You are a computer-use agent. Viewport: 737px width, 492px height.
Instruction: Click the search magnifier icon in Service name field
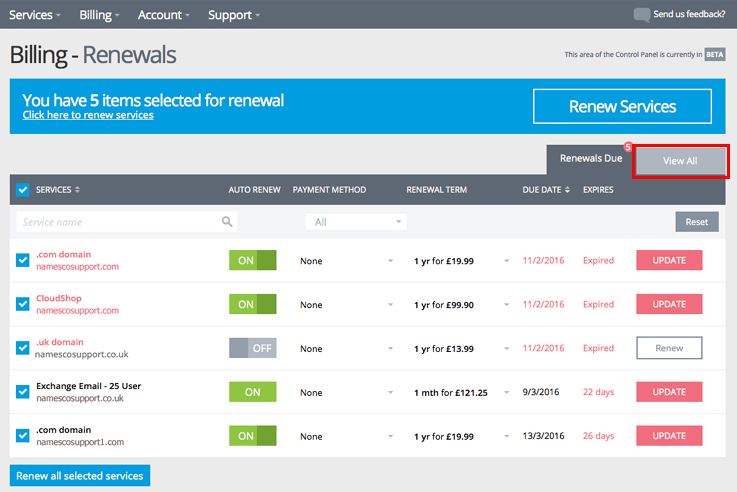click(x=227, y=221)
